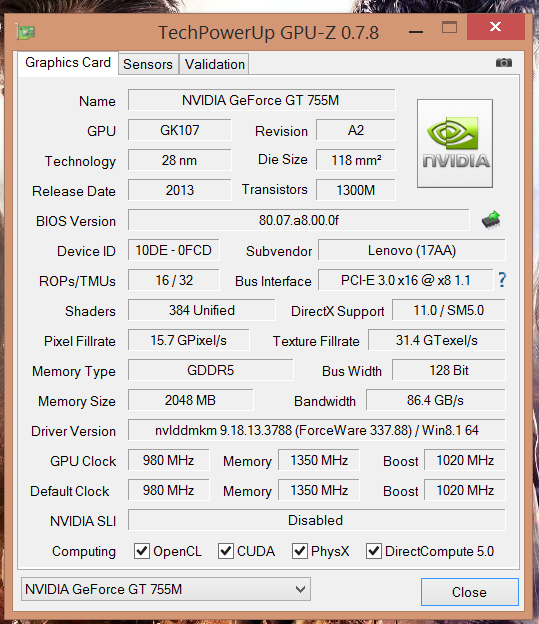This screenshot has height=624, width=539.
Task: Toggle the PhysX checkbox
Action: 300,551
